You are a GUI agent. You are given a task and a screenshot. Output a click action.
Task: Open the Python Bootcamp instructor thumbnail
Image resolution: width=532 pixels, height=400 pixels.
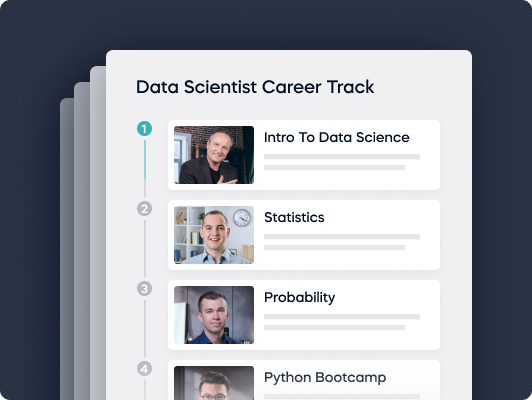[214, 383]
